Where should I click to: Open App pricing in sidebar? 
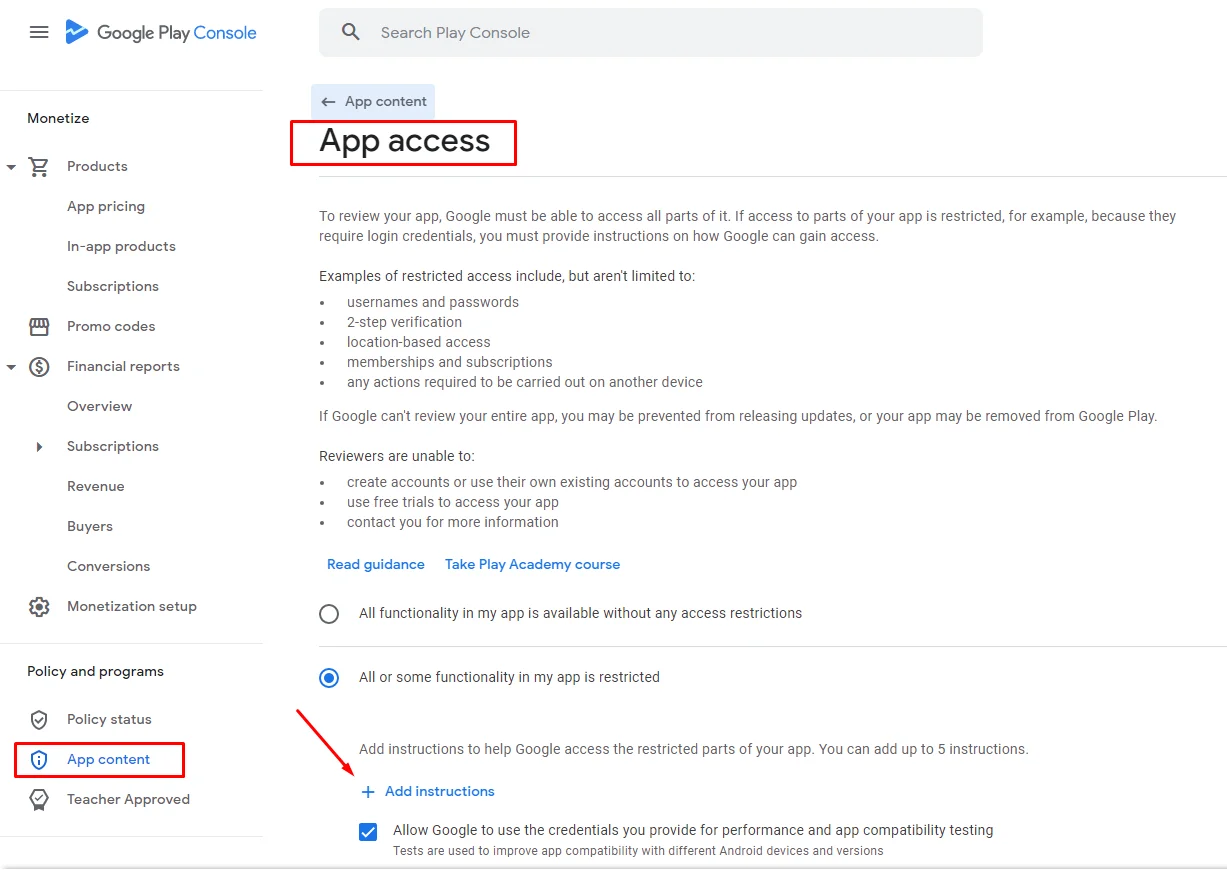coord(106,206)
